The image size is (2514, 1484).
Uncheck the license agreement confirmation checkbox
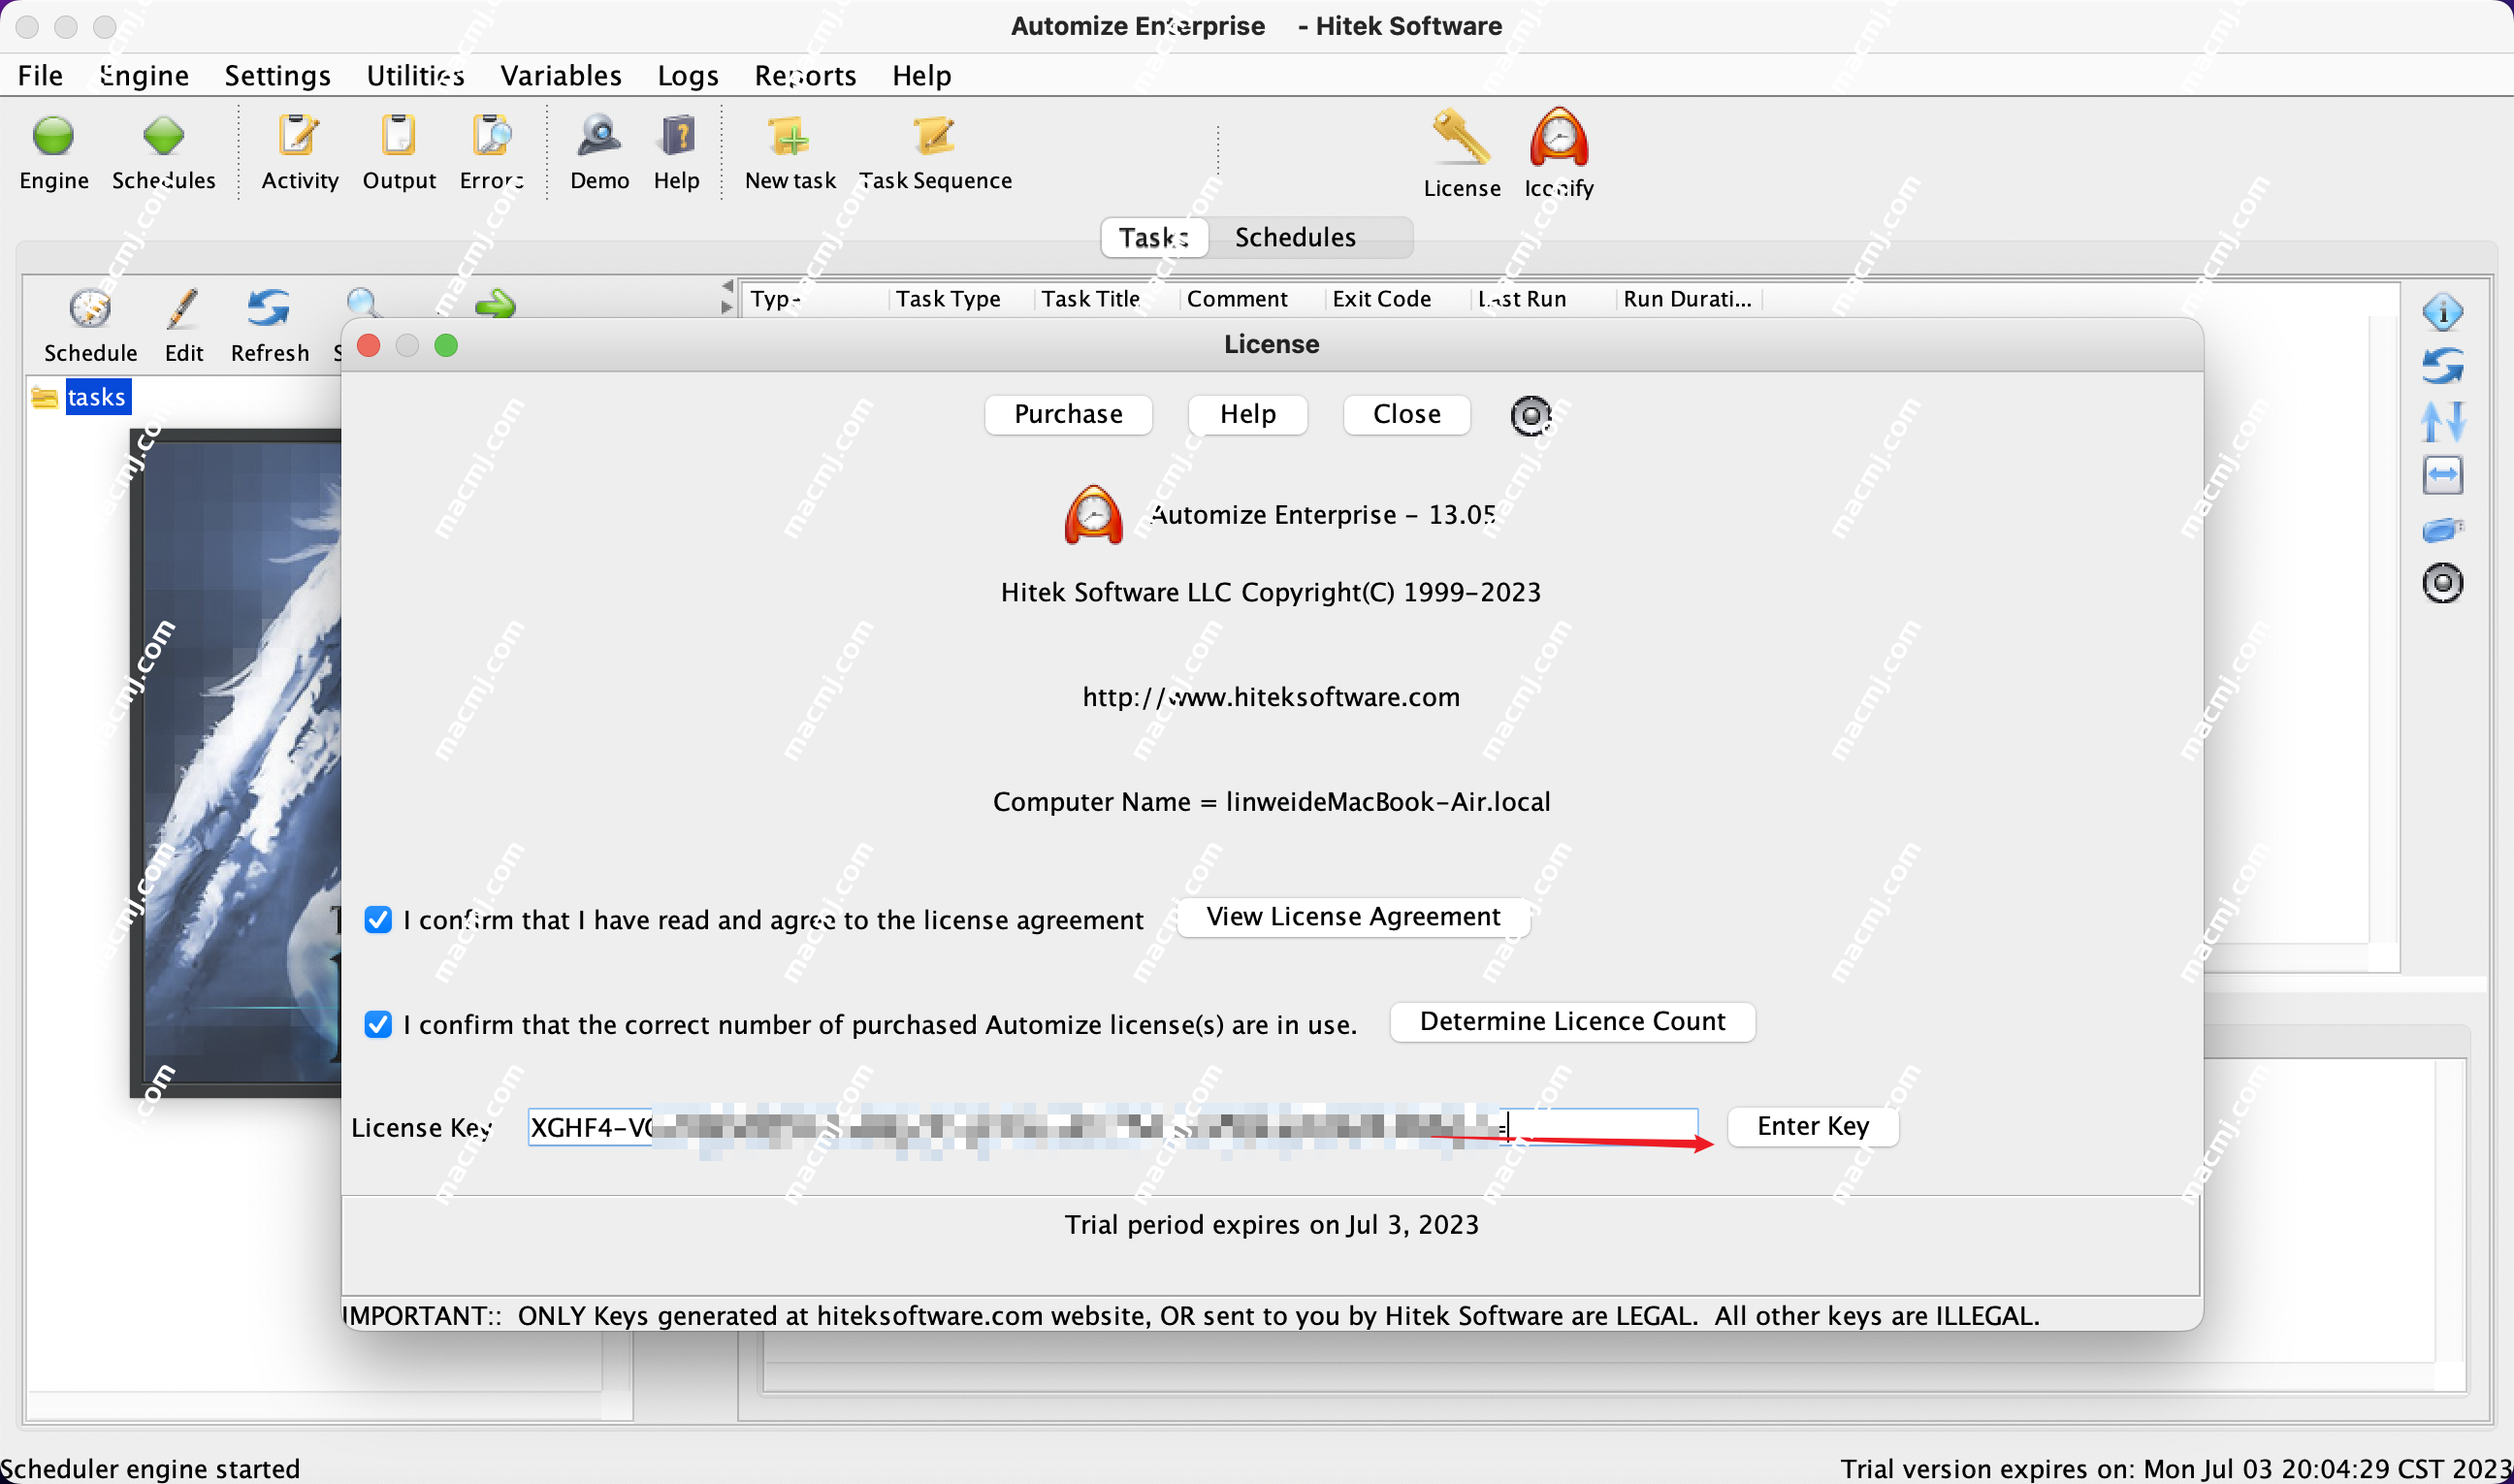(378, 920)
